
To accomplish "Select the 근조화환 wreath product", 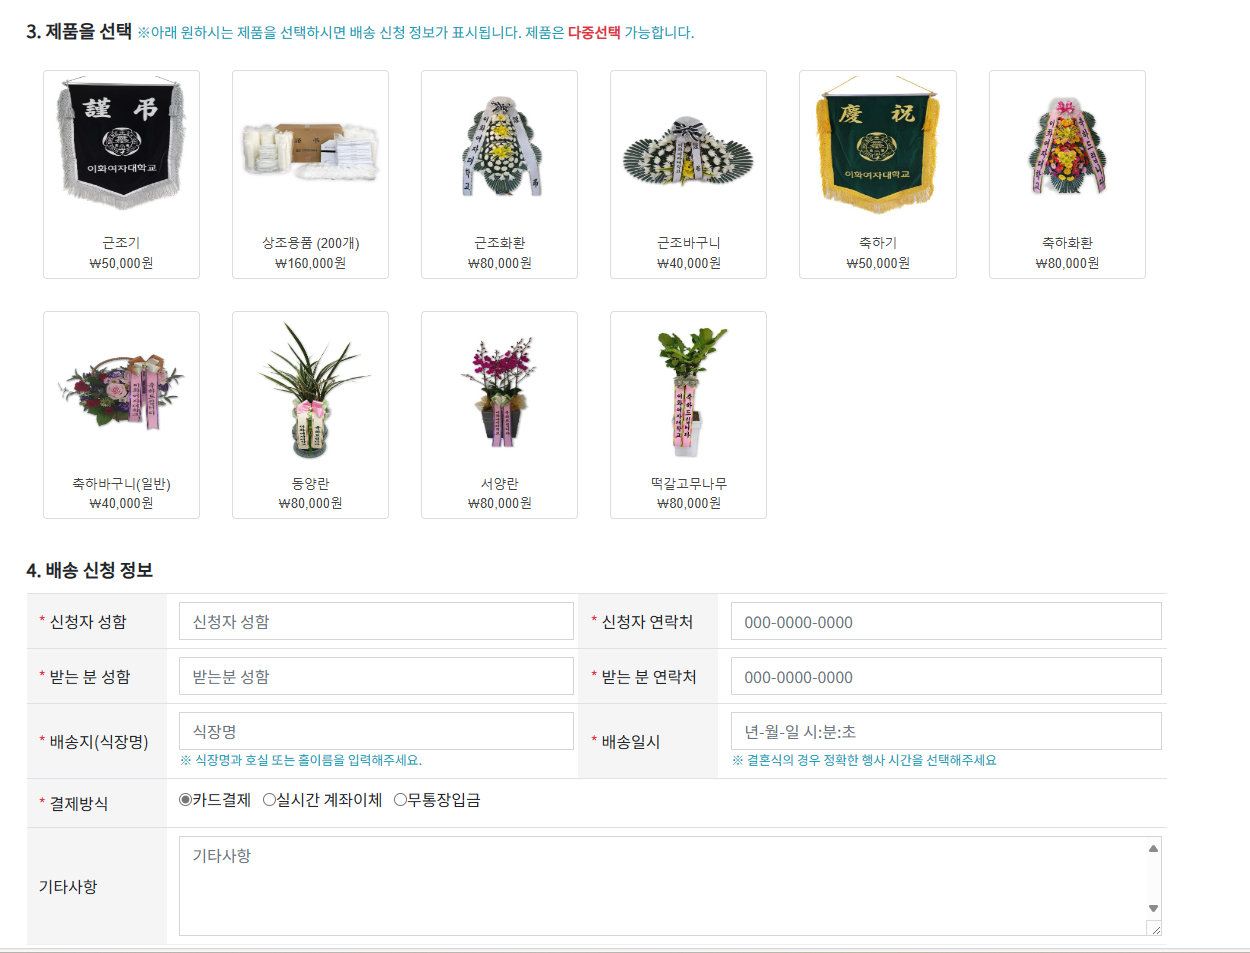I will point(499,174).
